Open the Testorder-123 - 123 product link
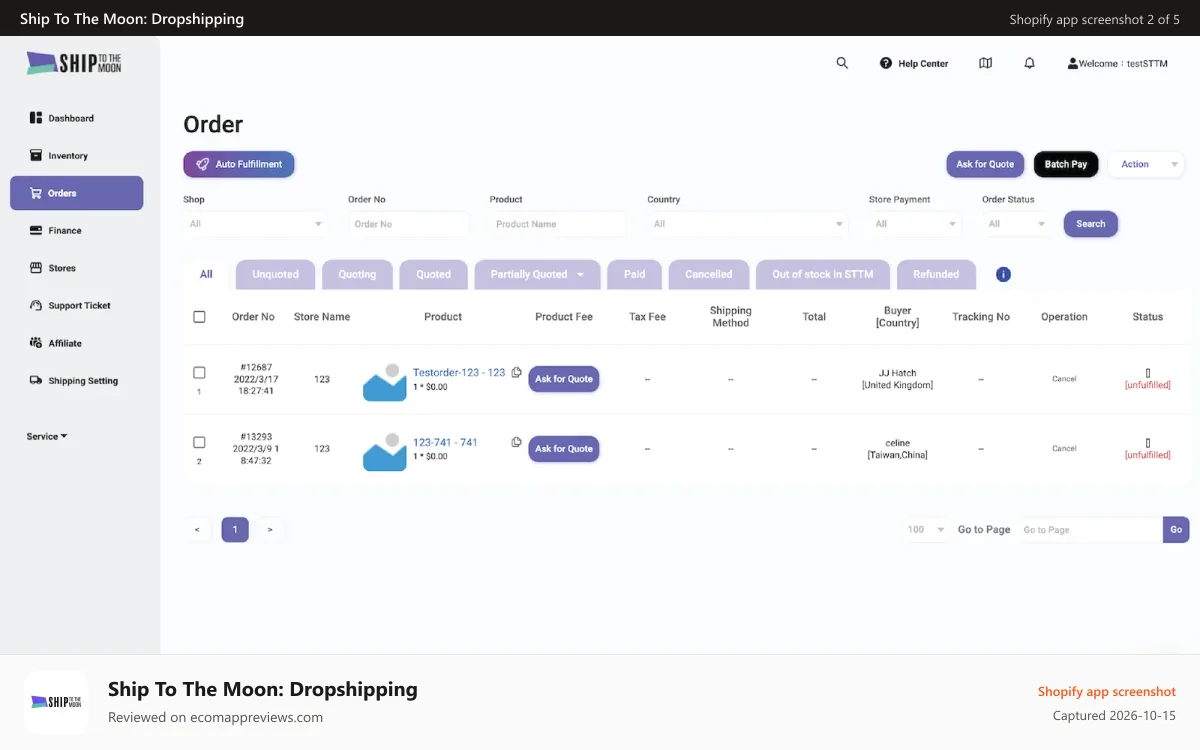The image size is (1200, 750). [459, 372]
